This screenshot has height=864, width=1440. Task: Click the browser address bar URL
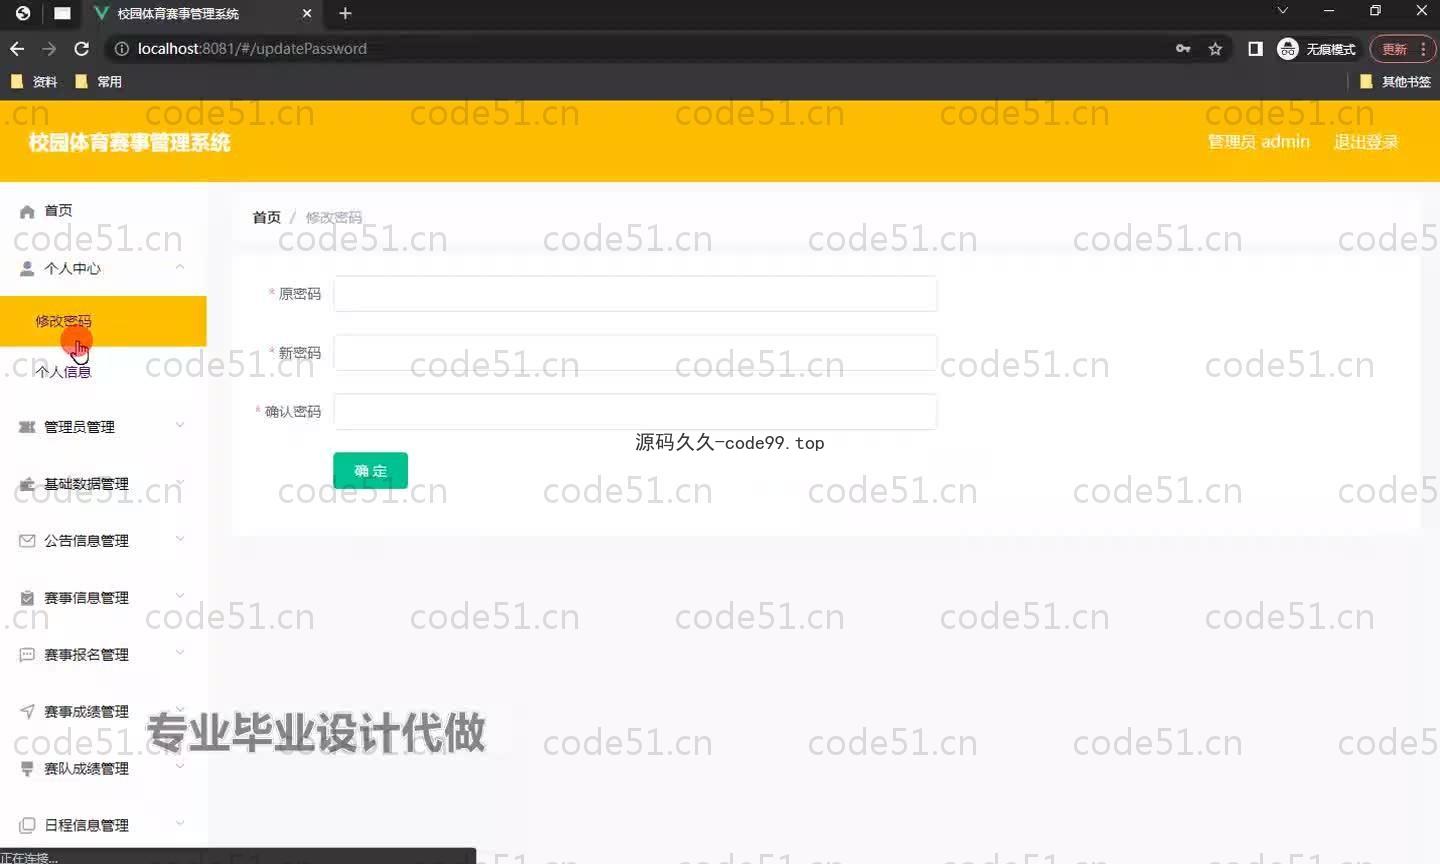click(x=252, y=49)
